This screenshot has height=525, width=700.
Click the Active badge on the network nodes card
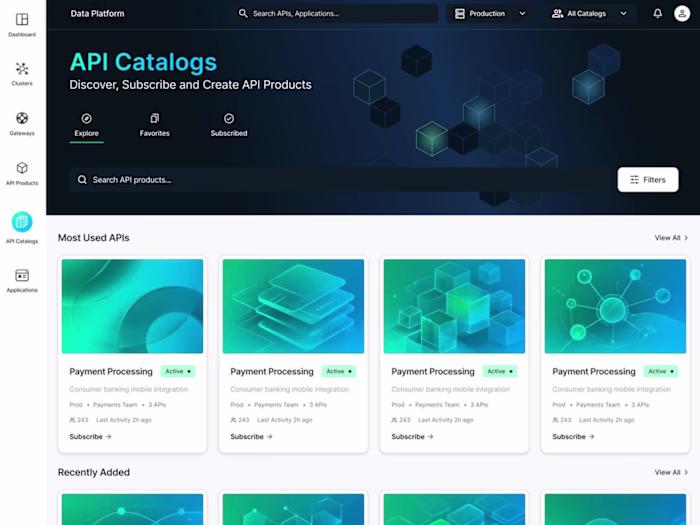coord(661,371)
